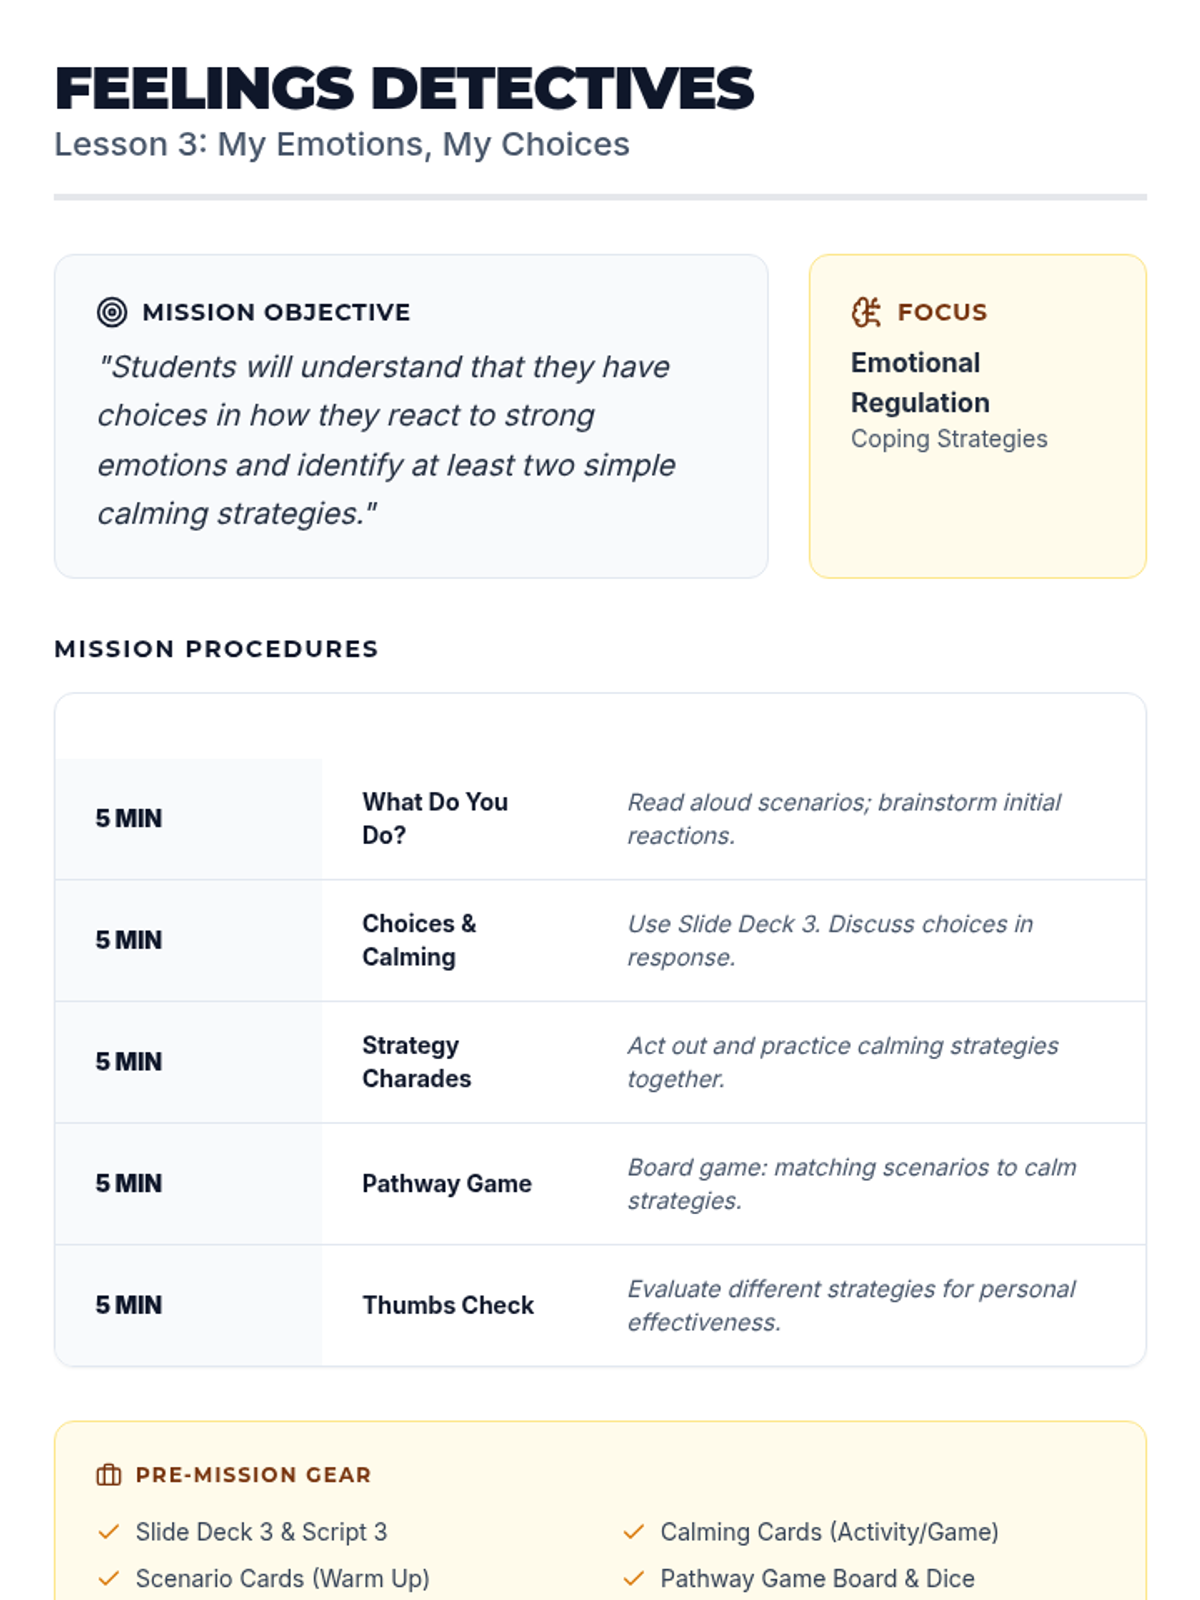Click the Pathway Game activity name

pos(447,1184)
